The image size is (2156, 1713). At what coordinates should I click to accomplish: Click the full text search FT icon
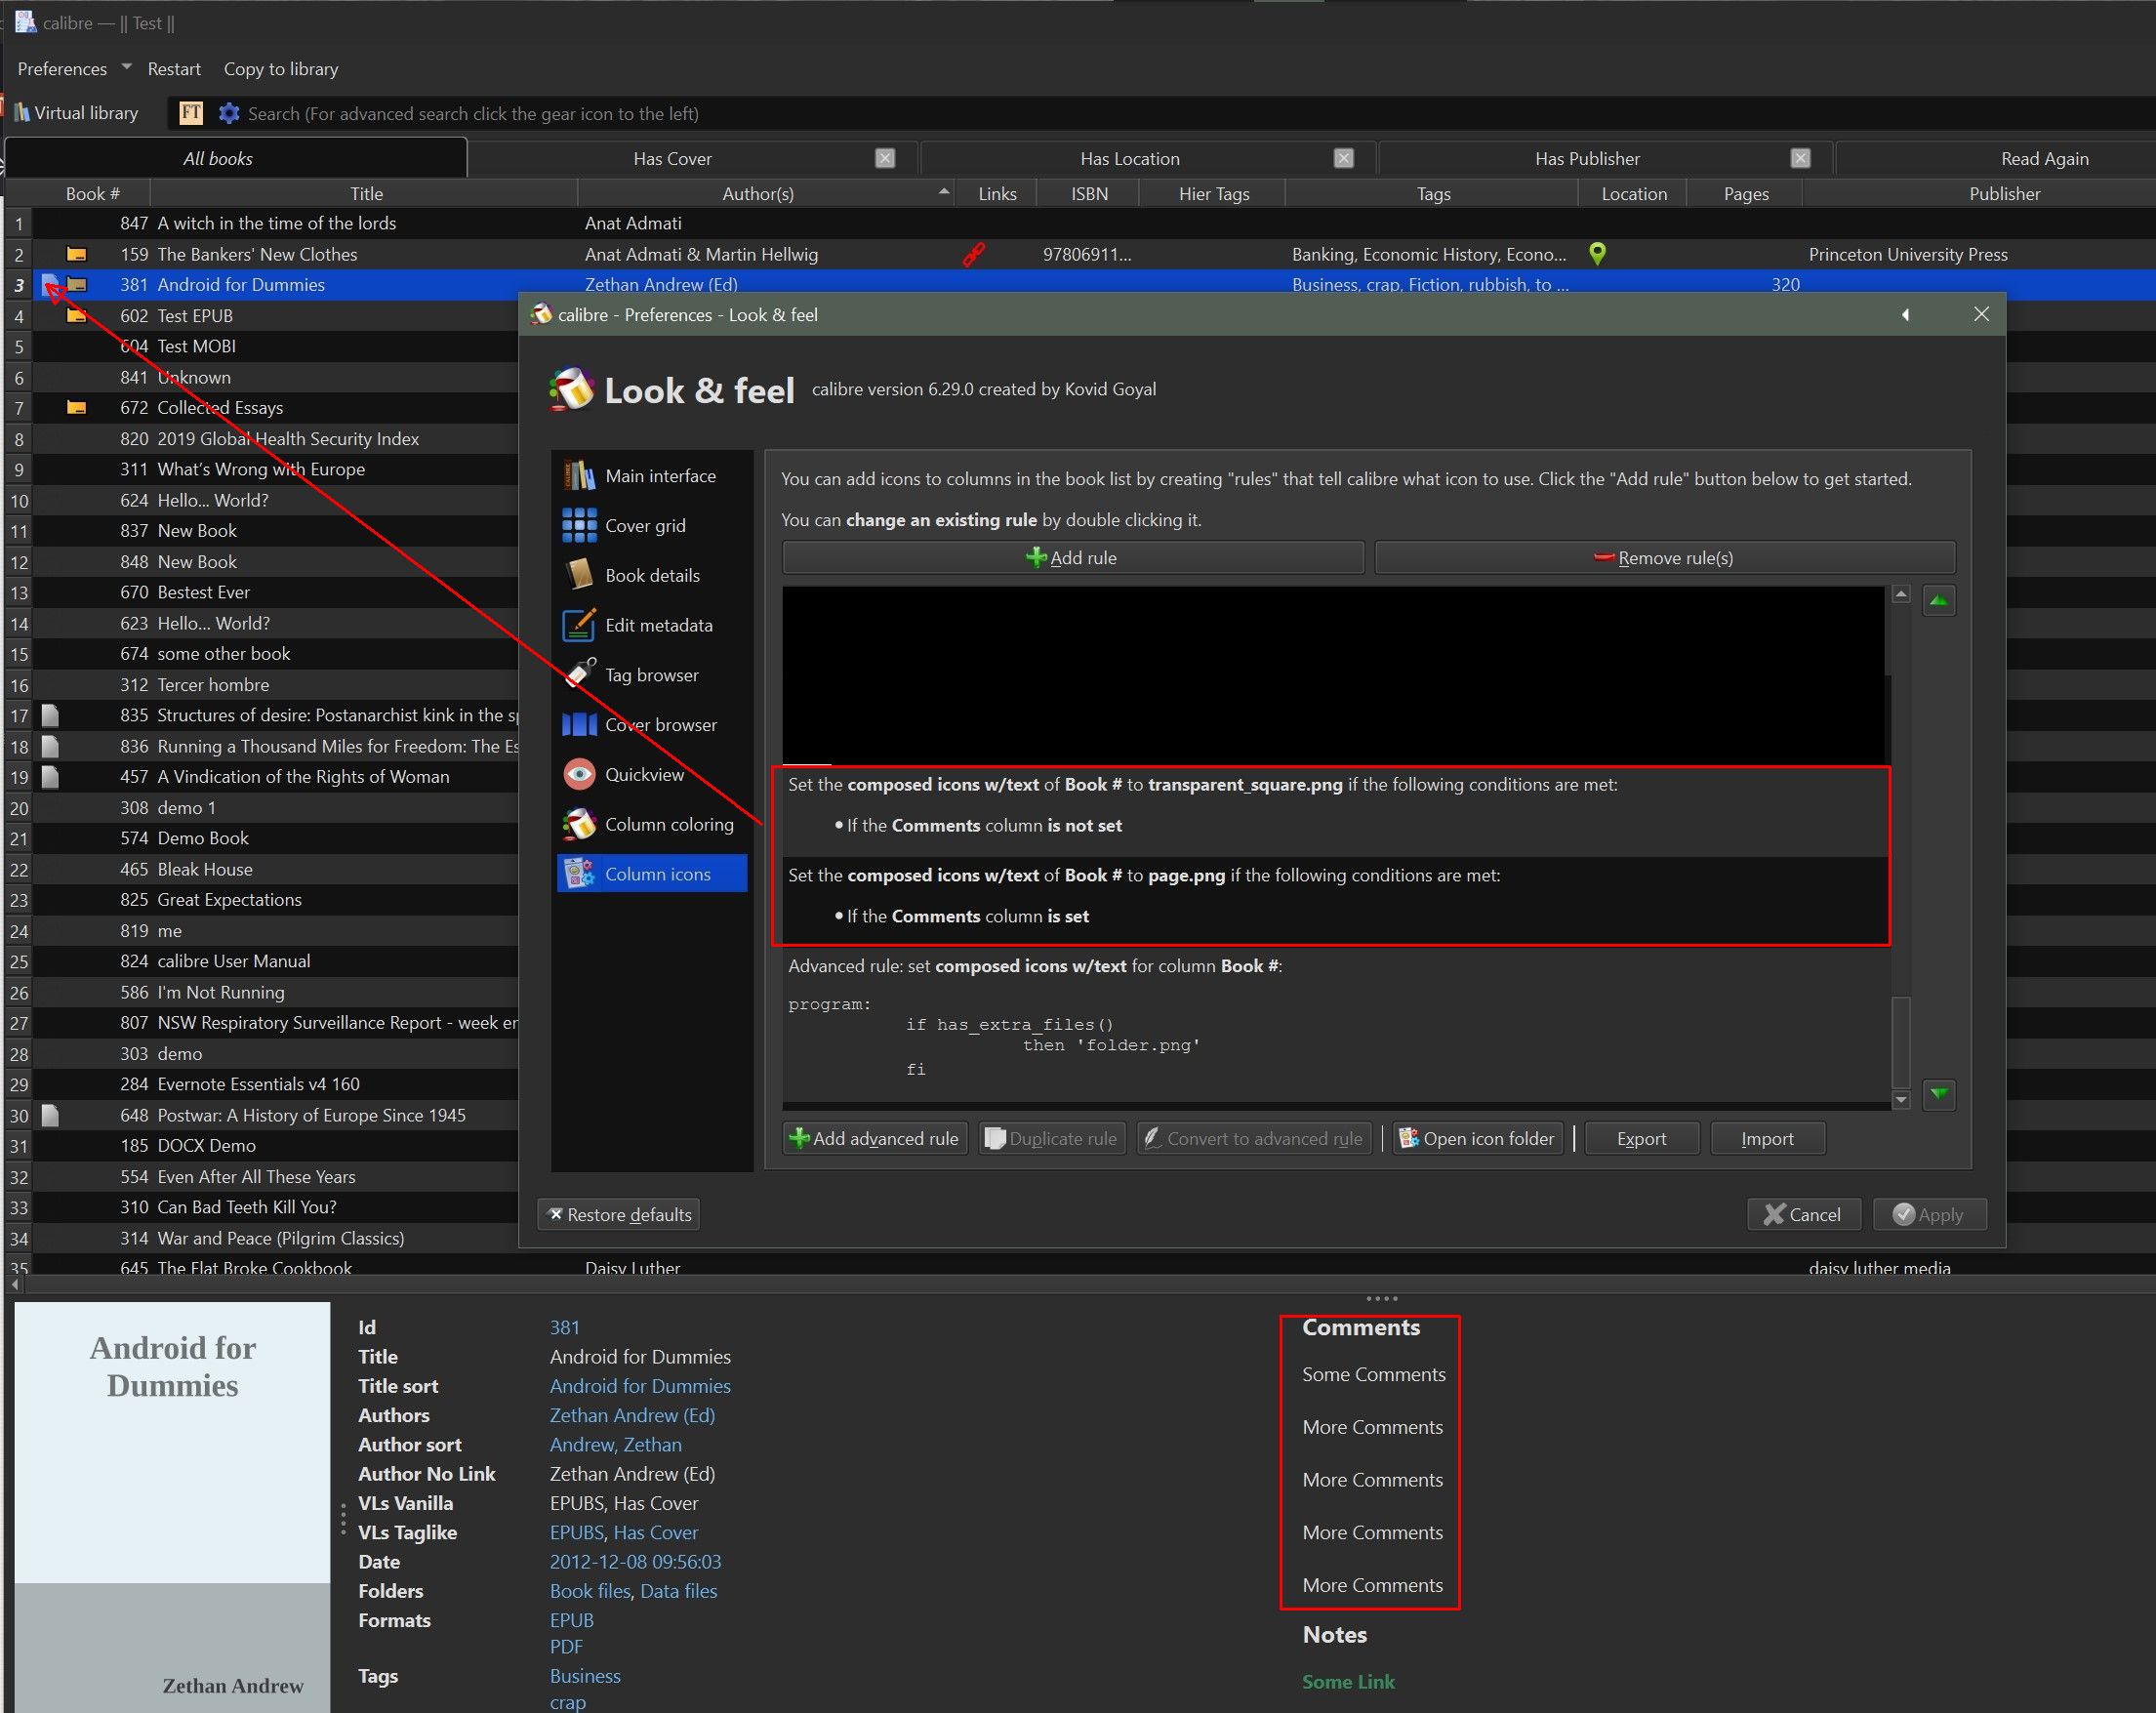coord(190,113)
